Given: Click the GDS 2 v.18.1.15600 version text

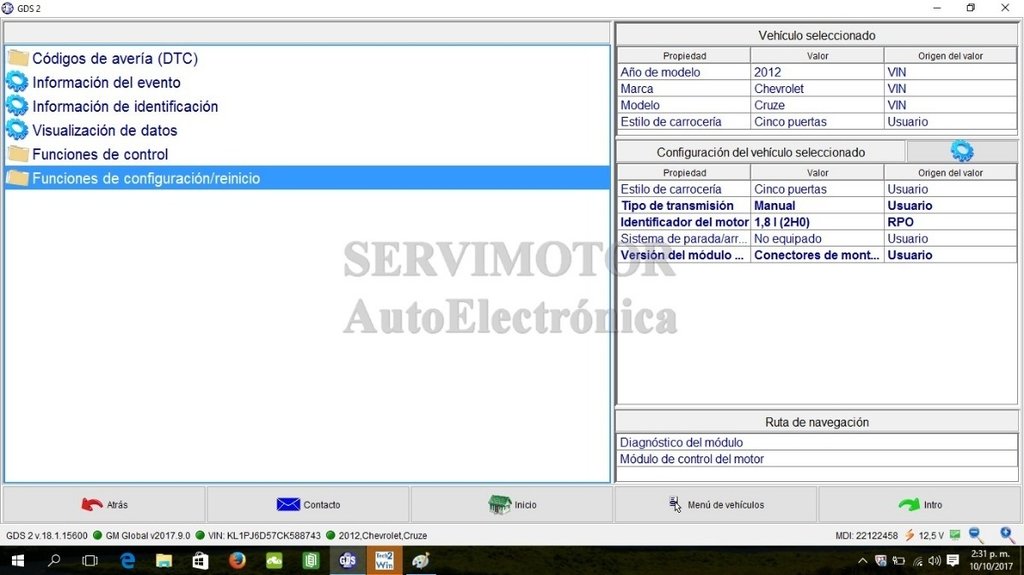Looking at the screenshot, I should (46, 535).
